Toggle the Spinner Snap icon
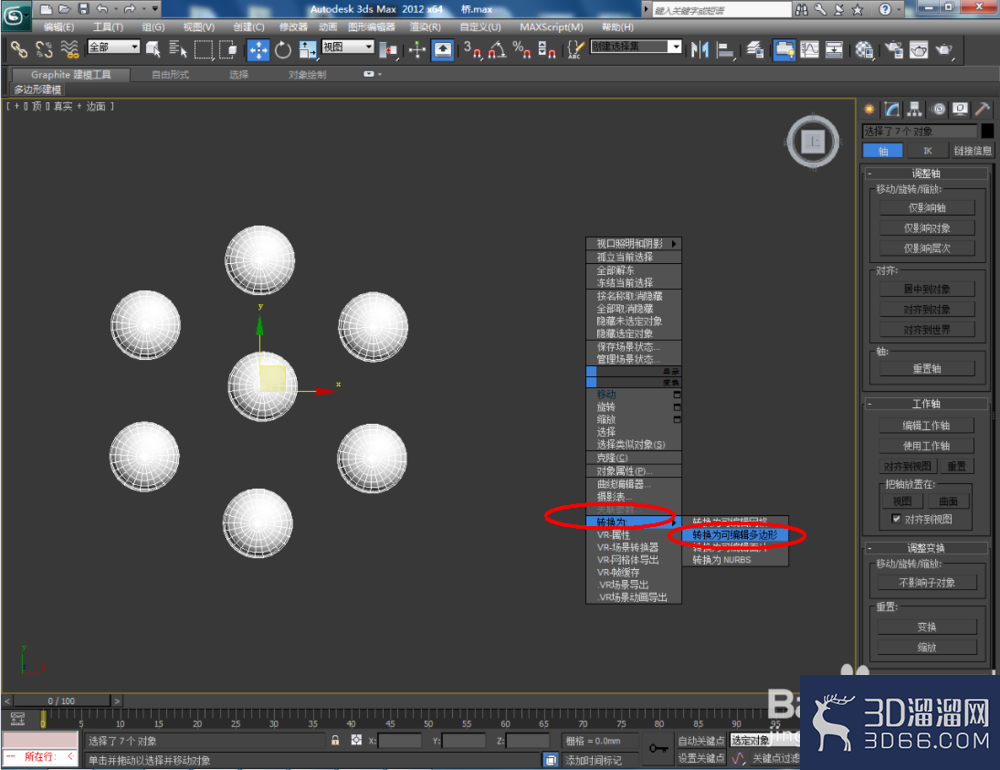The image size is (1000, 770). (547, 49)
